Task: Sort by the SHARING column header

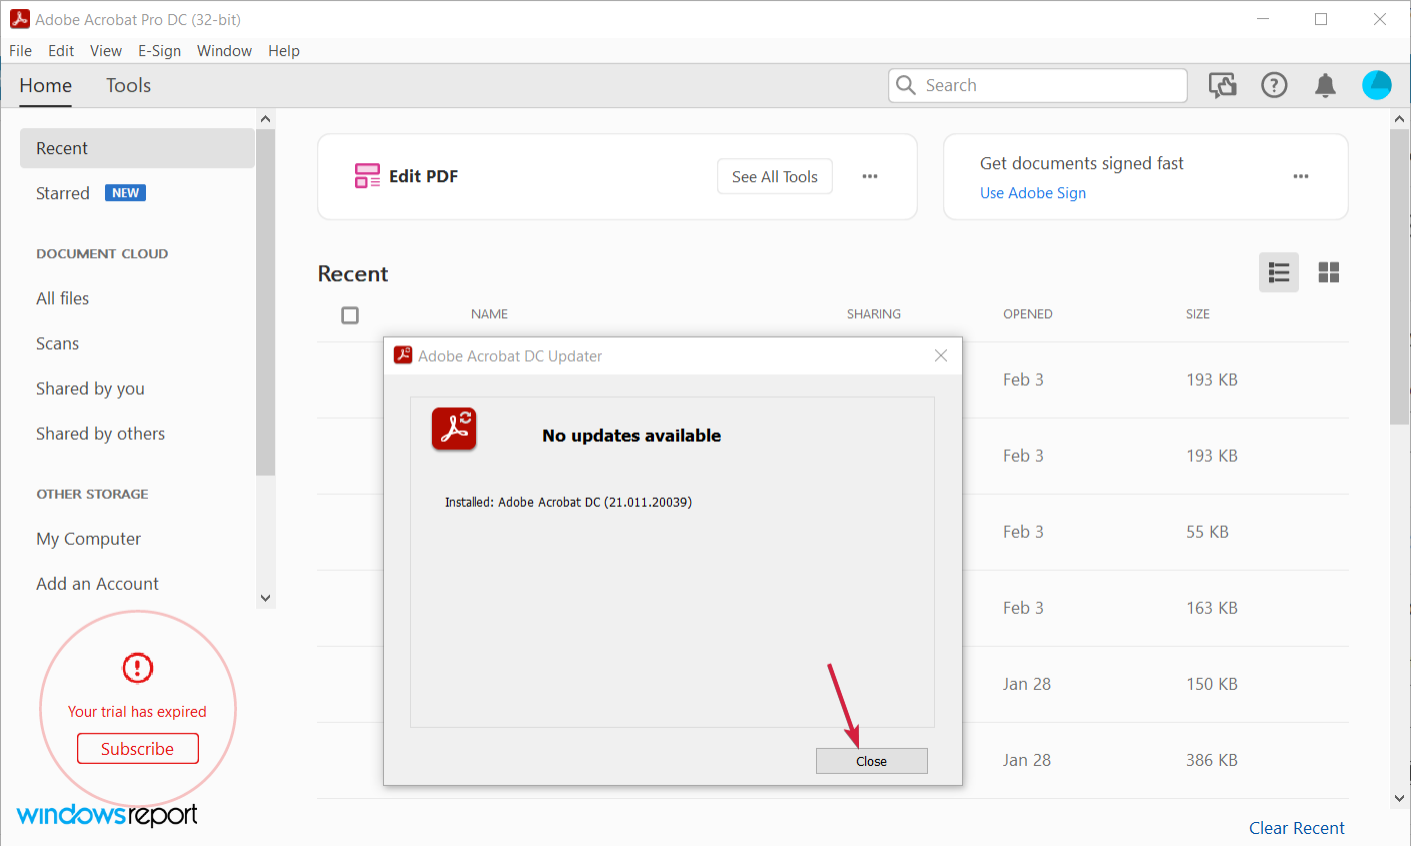Action: [874, 314]
